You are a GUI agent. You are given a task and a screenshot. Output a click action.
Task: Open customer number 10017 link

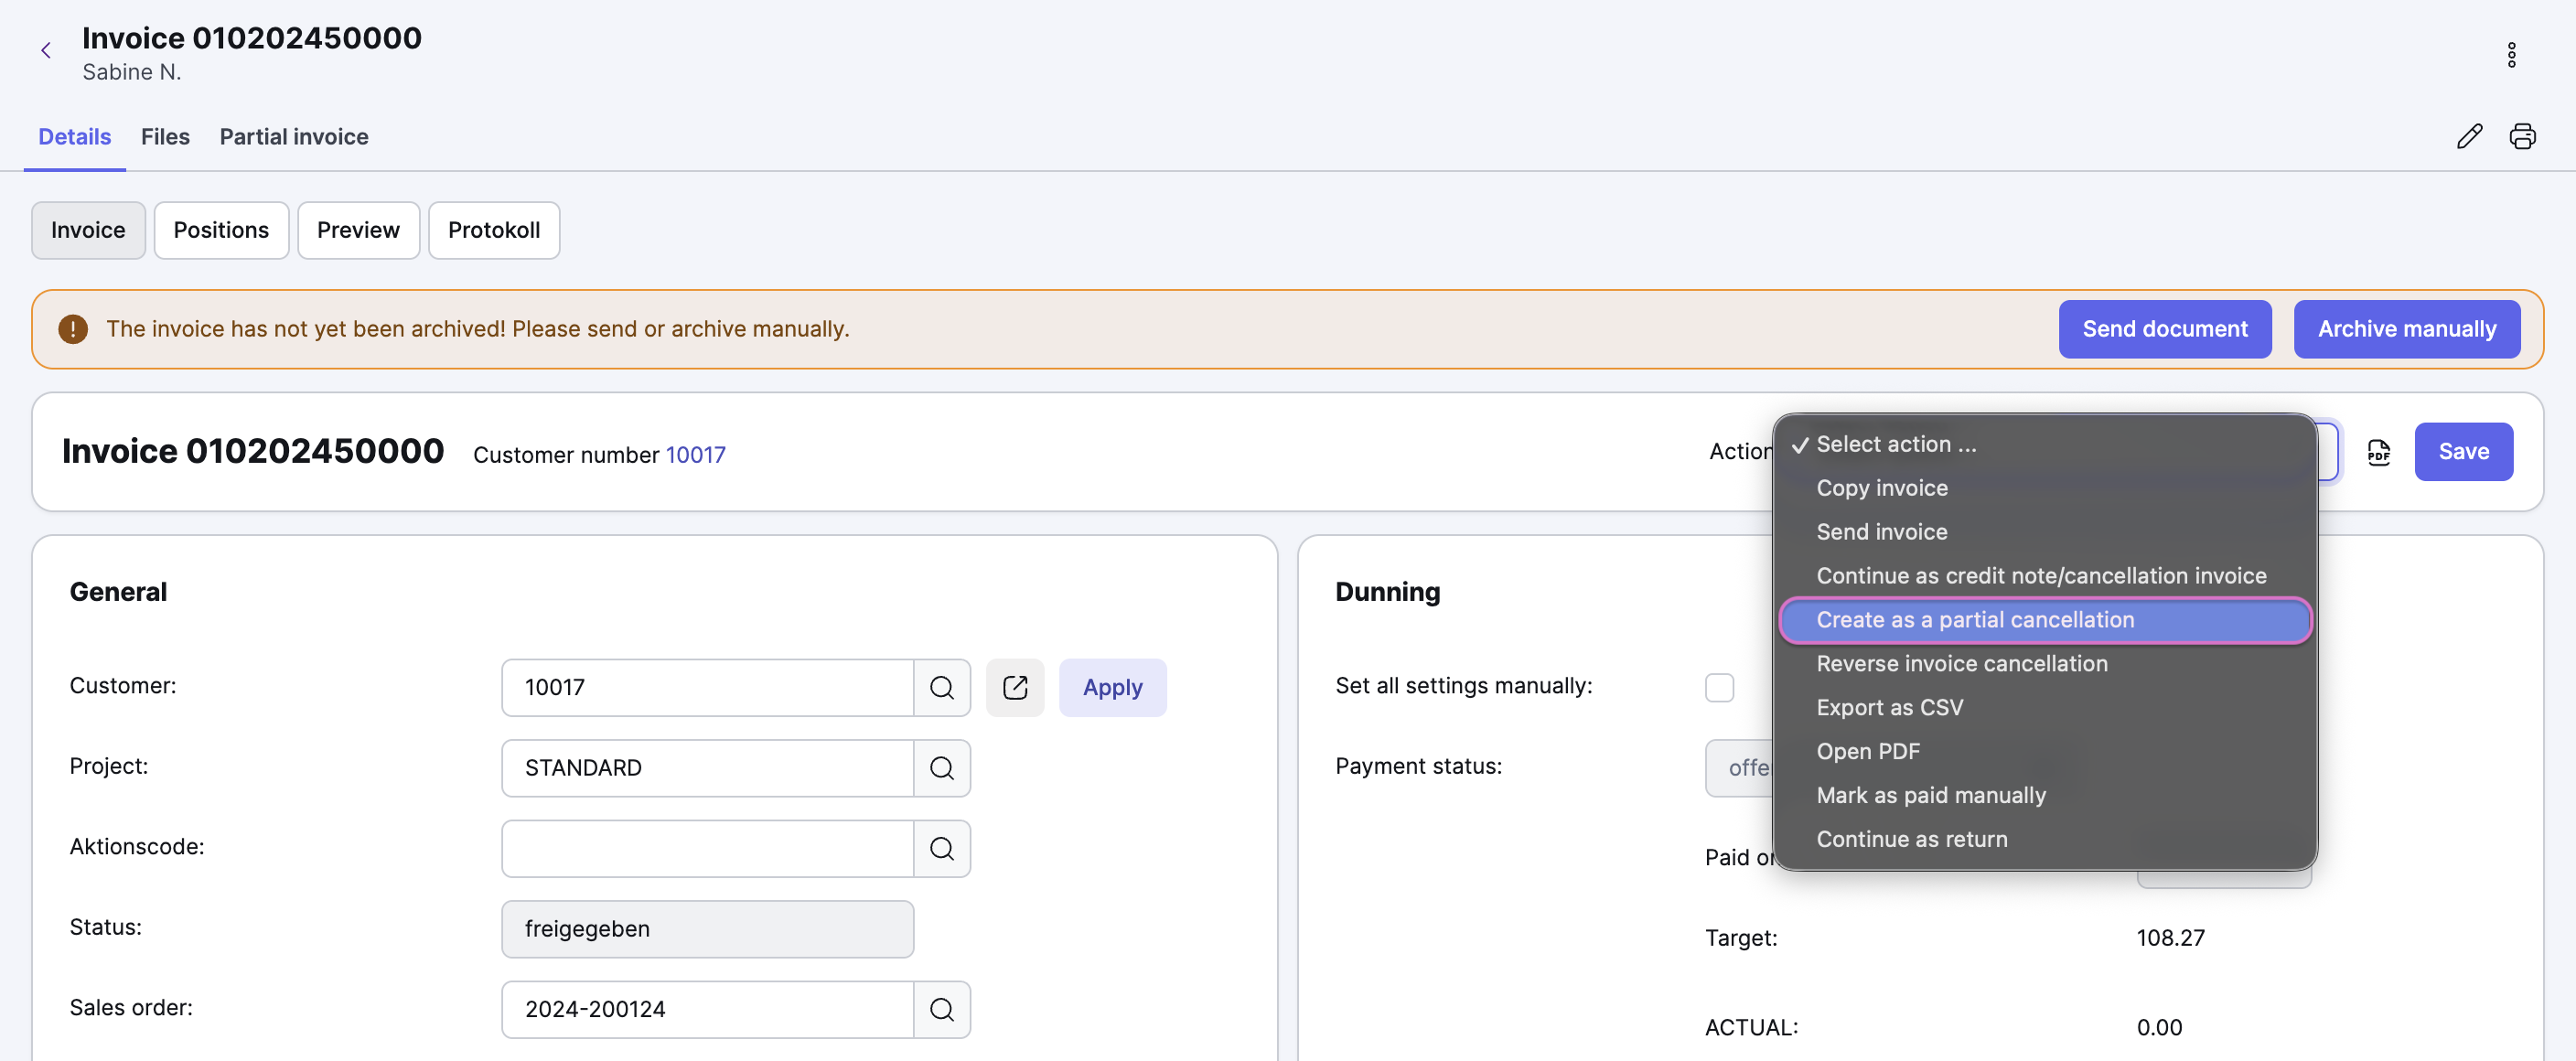click(695, 455)
